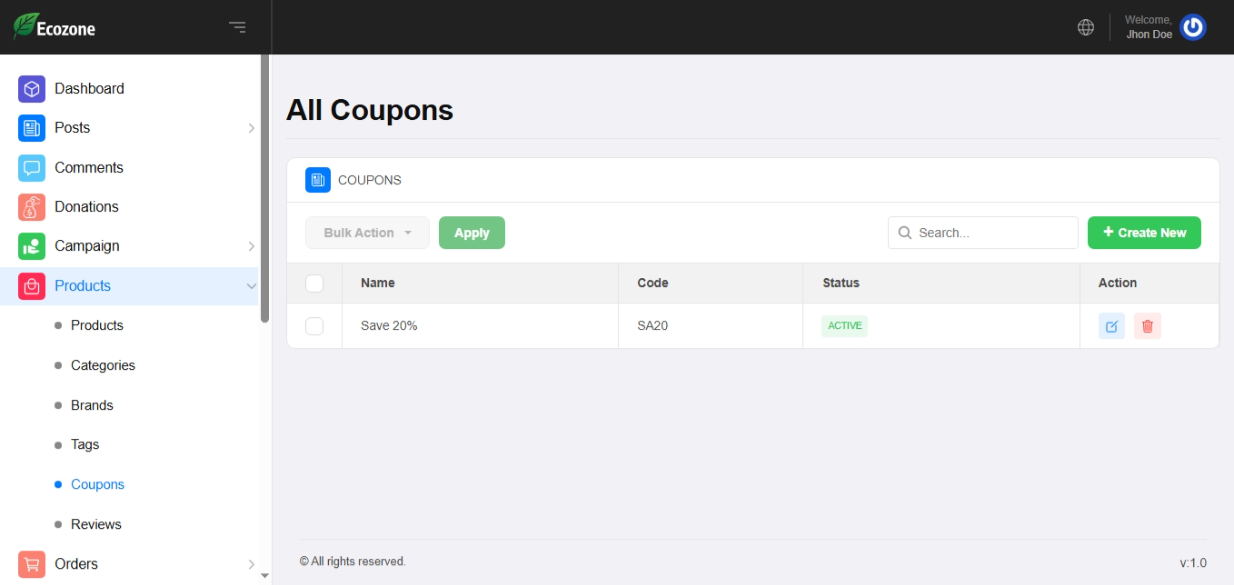Click the sidebar vertical scrollbar
This screenshot has width=1234, height=585.
coord(265,190)
